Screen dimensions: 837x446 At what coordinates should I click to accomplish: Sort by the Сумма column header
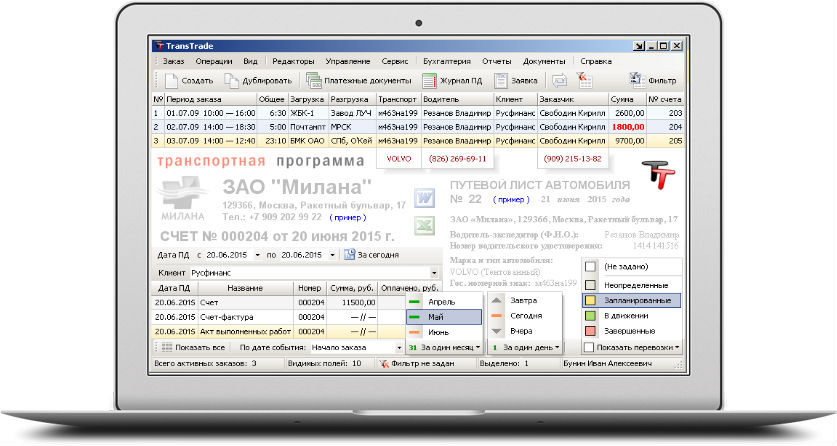click(627, 99)
